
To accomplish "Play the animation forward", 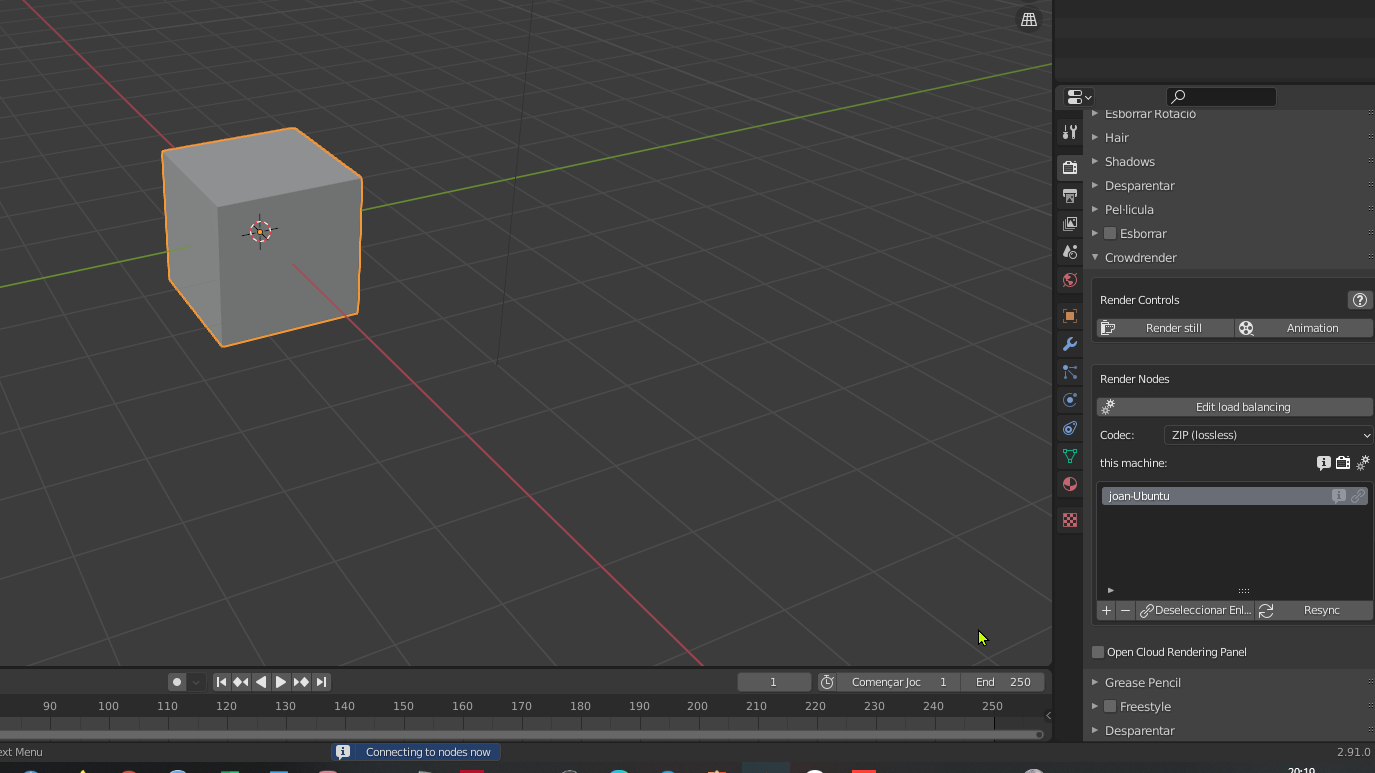I will [281, 682].
